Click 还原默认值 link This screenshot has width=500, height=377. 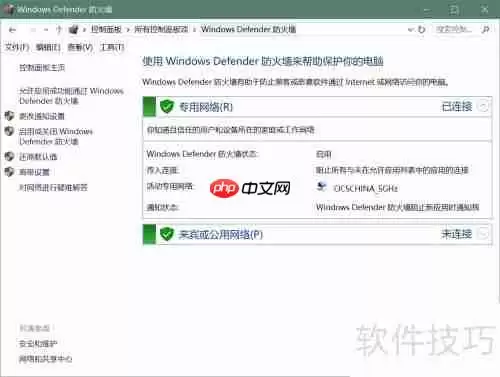(x=38, y=157)
